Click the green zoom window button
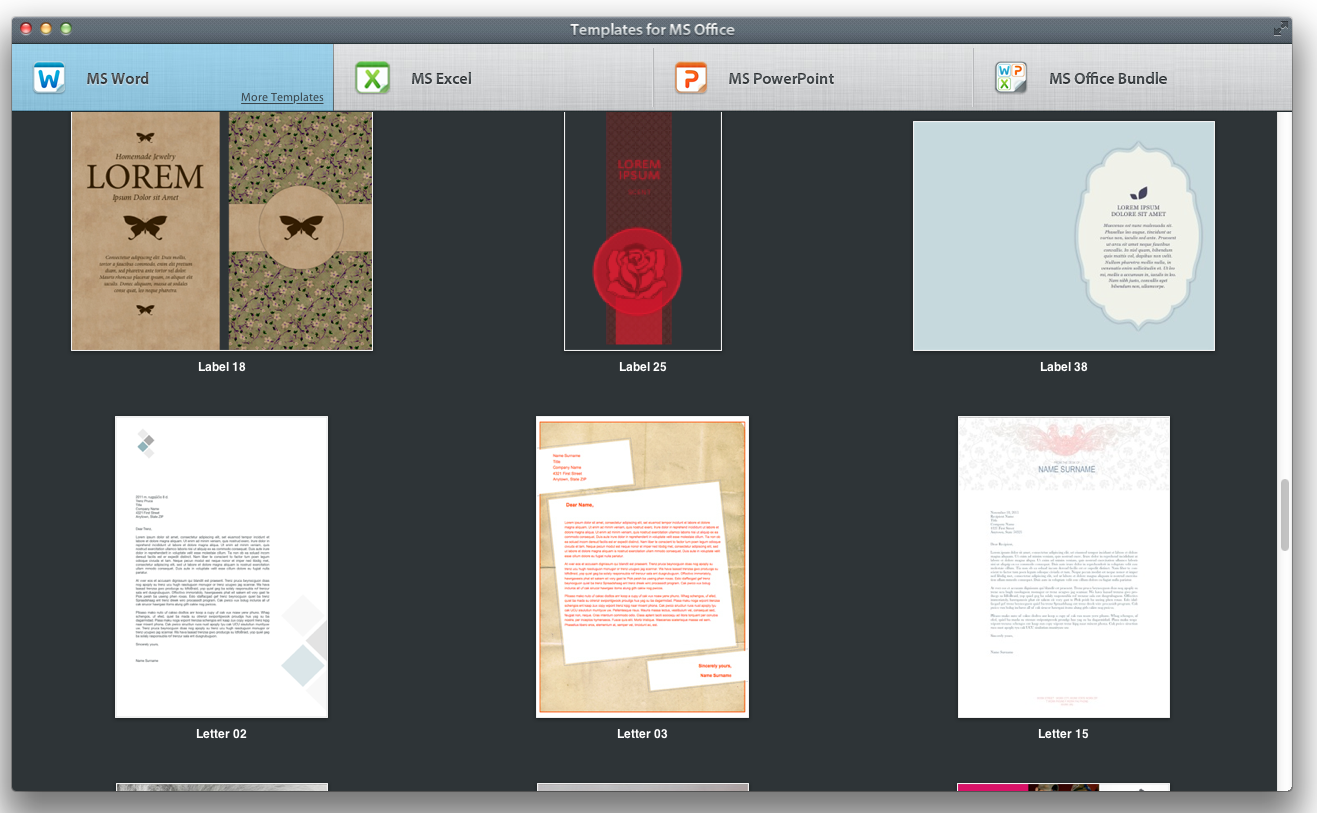The height and width of the screenshot is (813, 1317). pyautogui.click(x=66, y=30)
